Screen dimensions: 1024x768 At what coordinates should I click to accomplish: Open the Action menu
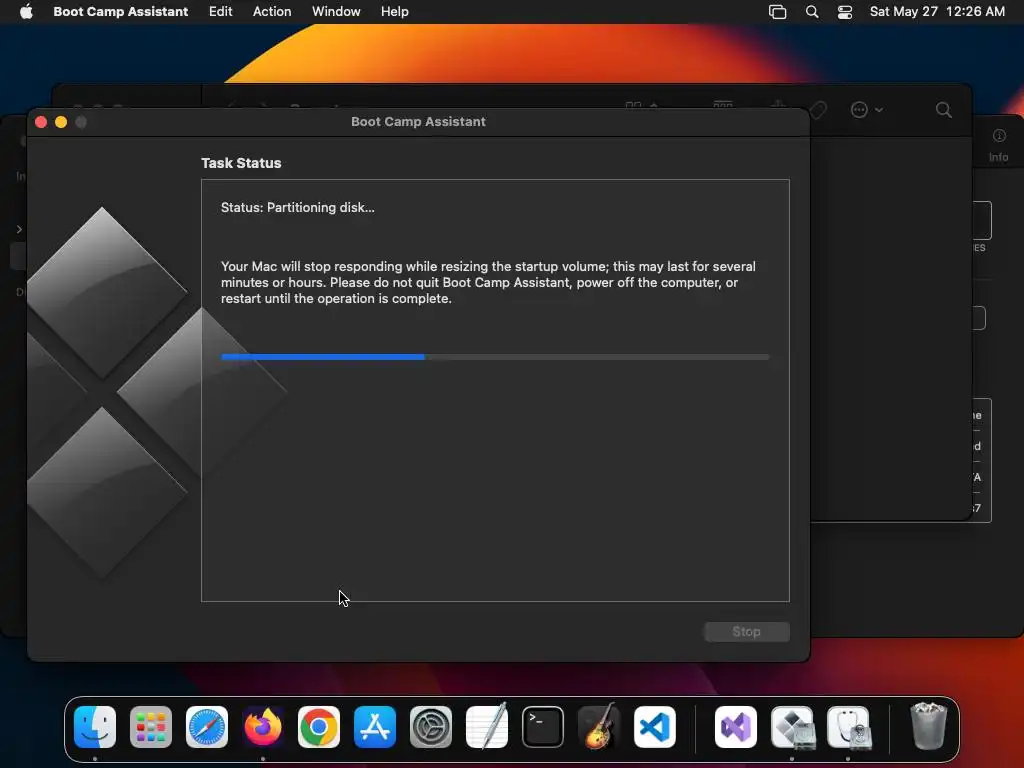pos(272,11)
